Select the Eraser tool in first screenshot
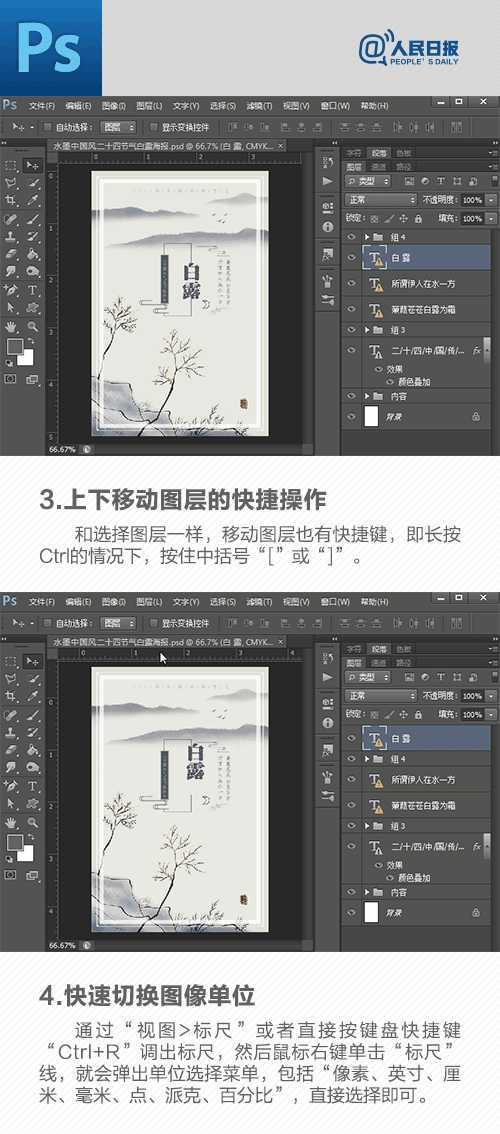 pos(12,254)
